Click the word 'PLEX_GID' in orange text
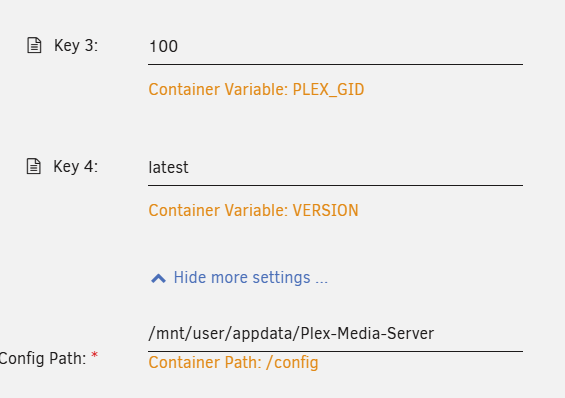This screenshot has width=565, height=398. point(328,90)
